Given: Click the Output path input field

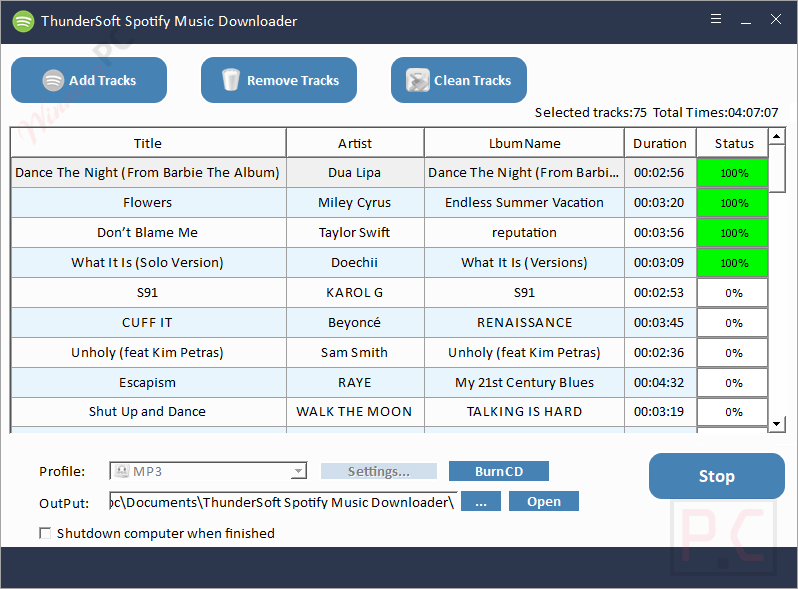Looking at the screenshot, I should point(283,502).
